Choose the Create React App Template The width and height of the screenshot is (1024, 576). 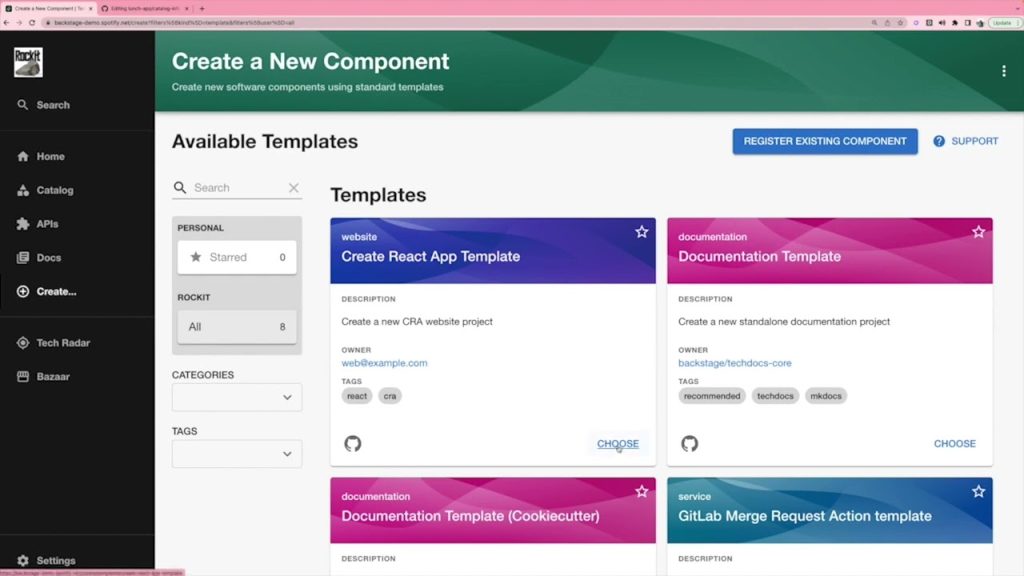(617, 444)
